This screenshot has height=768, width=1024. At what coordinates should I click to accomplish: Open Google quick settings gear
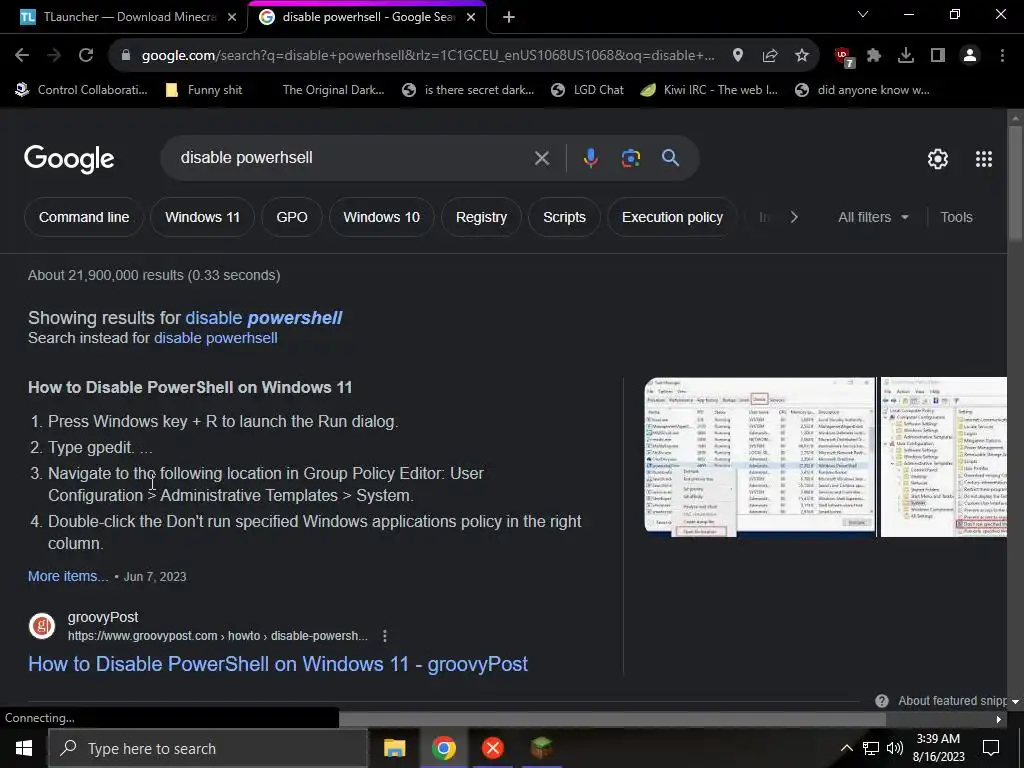[x=938, y=159]
